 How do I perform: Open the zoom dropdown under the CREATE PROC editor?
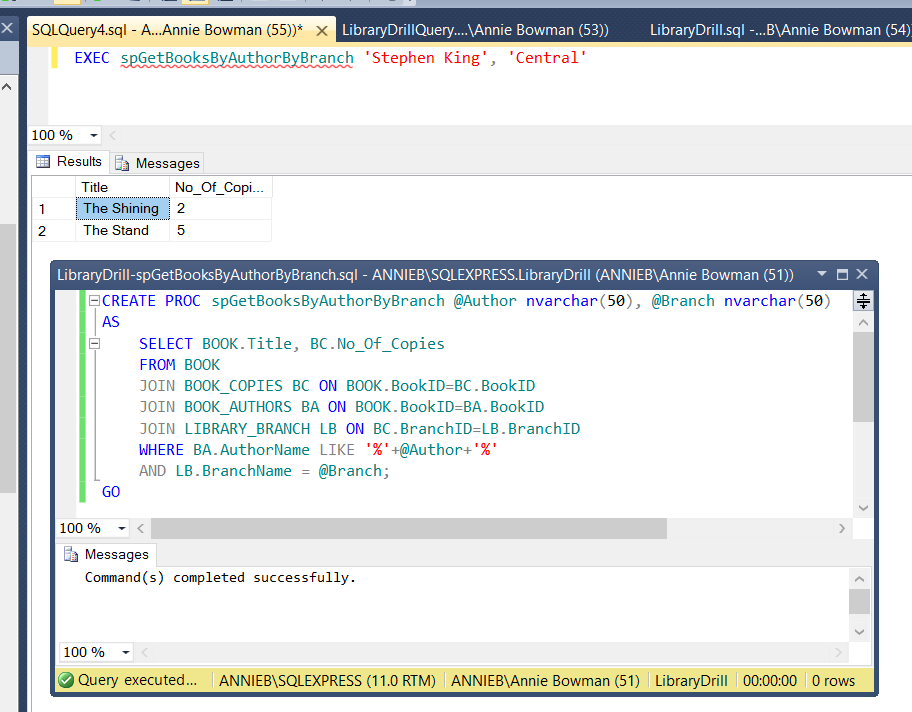coord(122,528)
